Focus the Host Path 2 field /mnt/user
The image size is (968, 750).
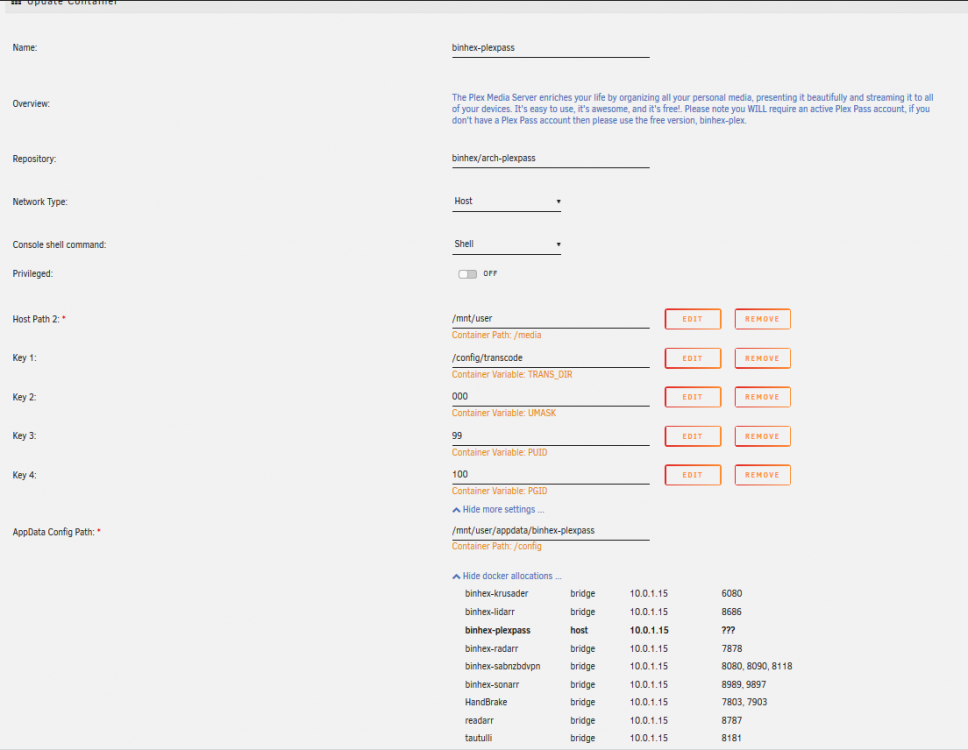coord(551,319)
